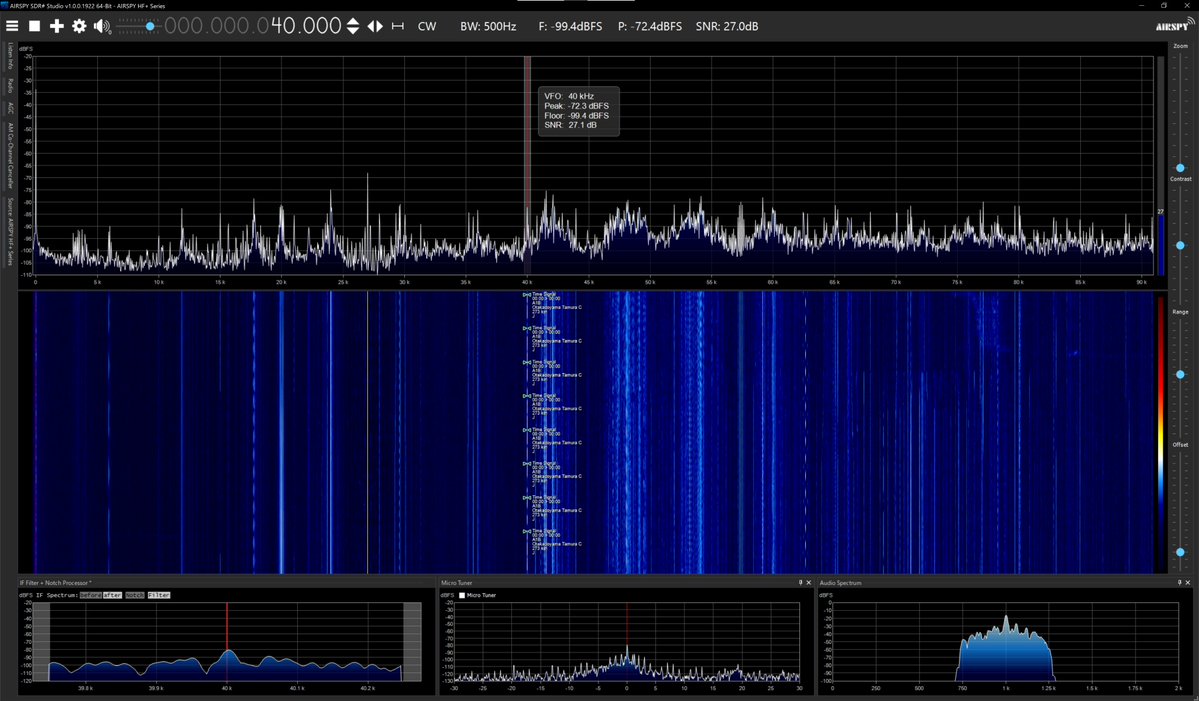Click the strong signal peak near 27 kHz

coord(368,222)
